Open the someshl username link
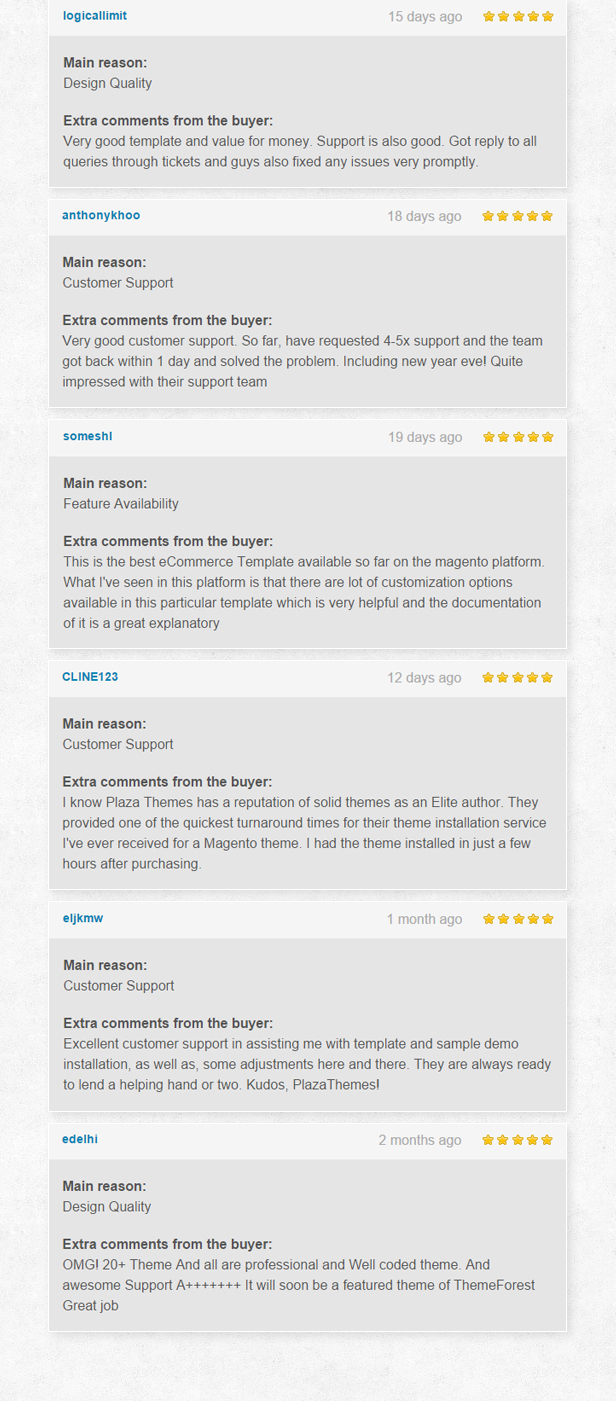This screenshot has height=1401, width=616. [89, 437]
